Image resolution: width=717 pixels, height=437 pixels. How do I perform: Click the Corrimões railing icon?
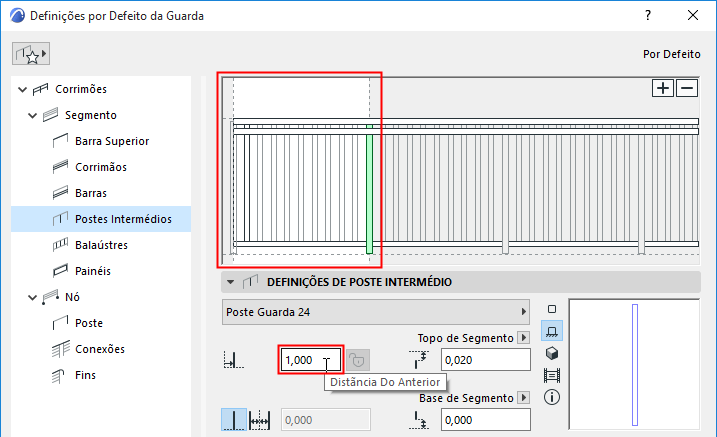pyautogui.click(x=40, y=89)
